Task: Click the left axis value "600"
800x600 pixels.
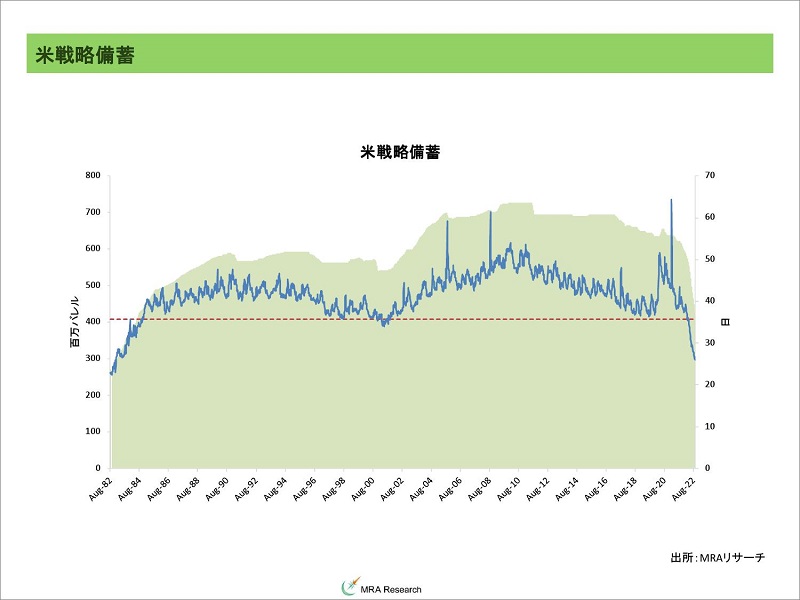Action: click(x=93, y=248)
